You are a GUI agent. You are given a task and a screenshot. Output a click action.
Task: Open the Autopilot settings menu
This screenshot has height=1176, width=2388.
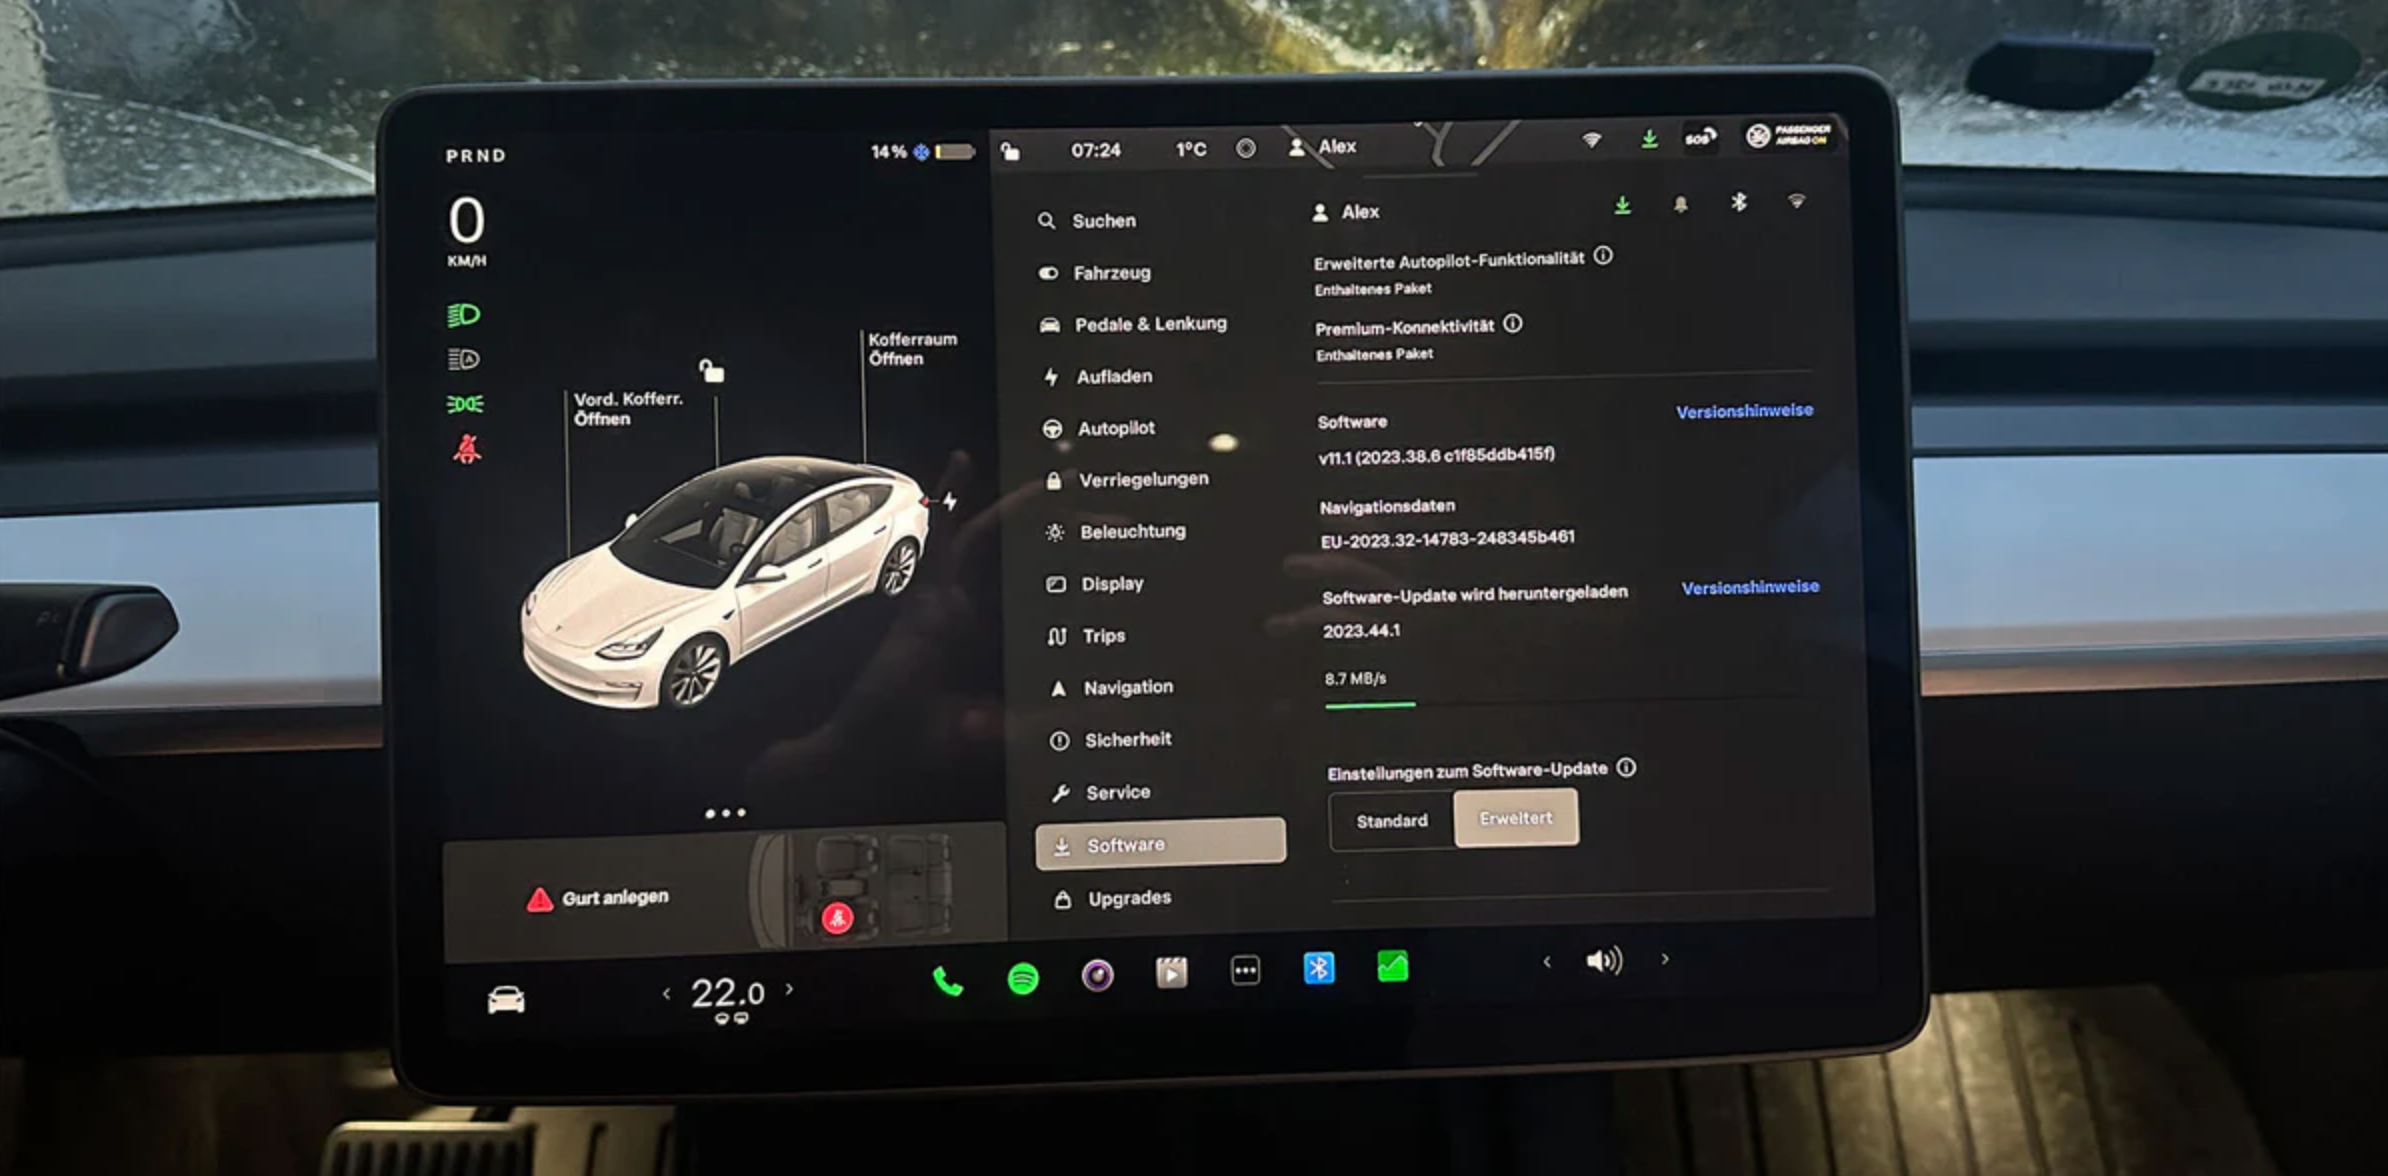pos(1099,428)
